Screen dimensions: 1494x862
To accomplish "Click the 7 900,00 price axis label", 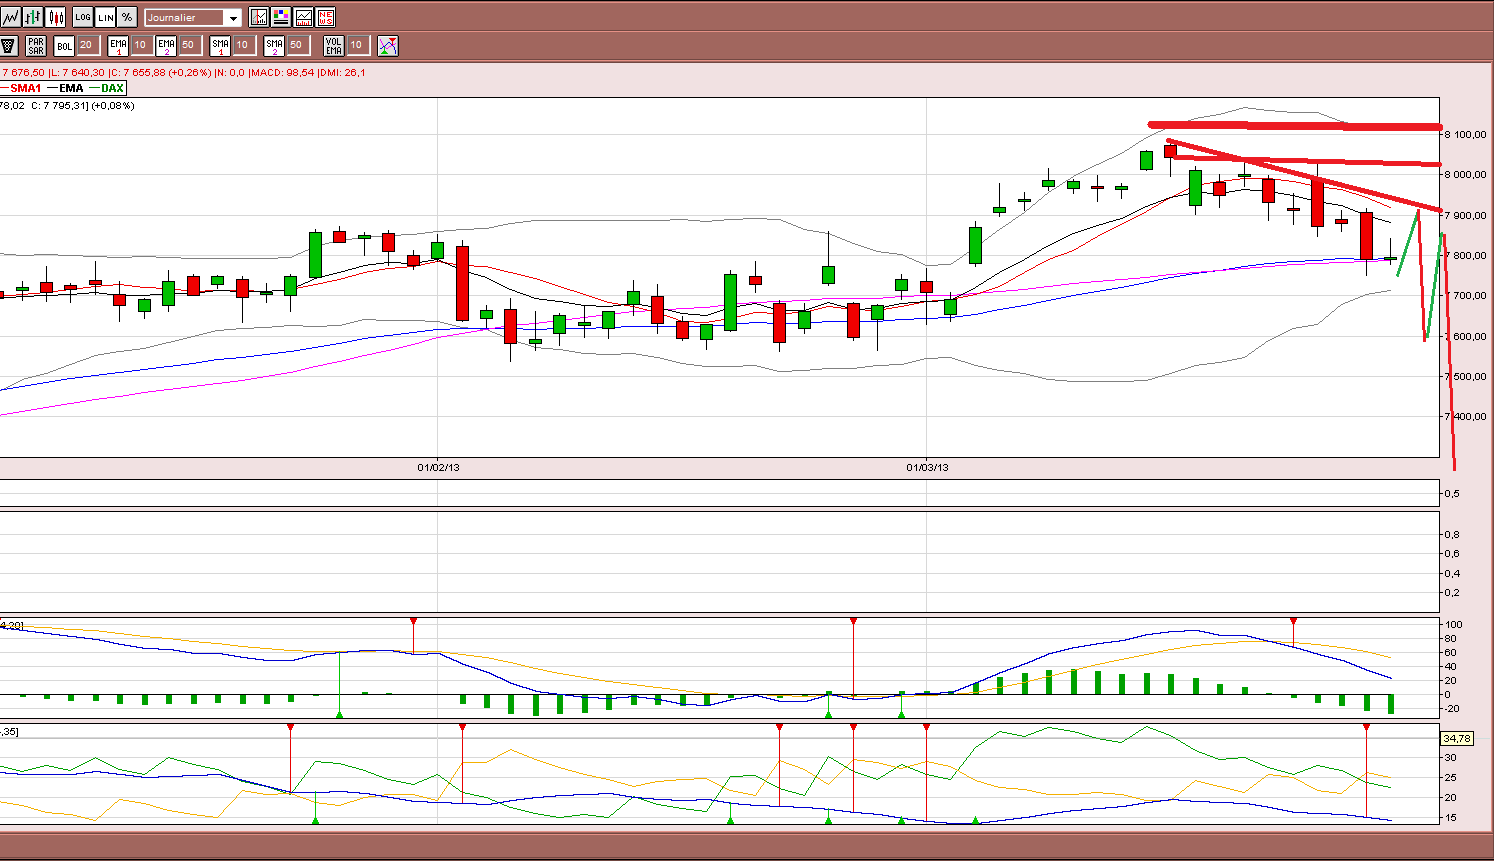I will click(1465, 216).
